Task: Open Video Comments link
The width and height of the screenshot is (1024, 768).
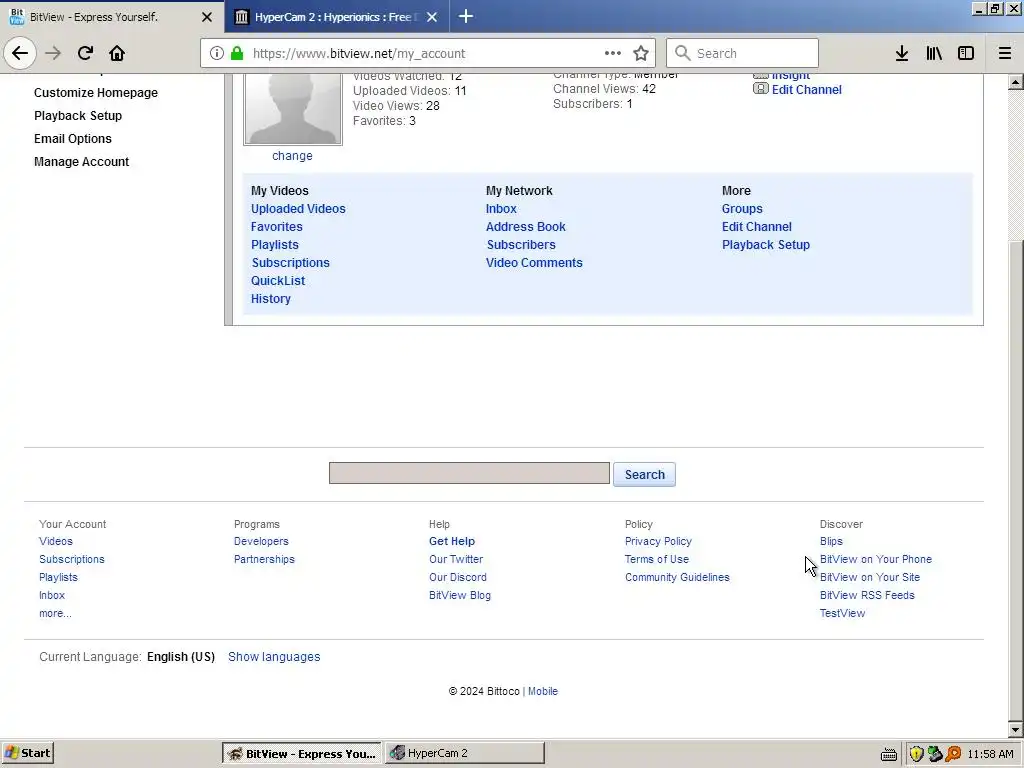Action: tap(534, 263)
